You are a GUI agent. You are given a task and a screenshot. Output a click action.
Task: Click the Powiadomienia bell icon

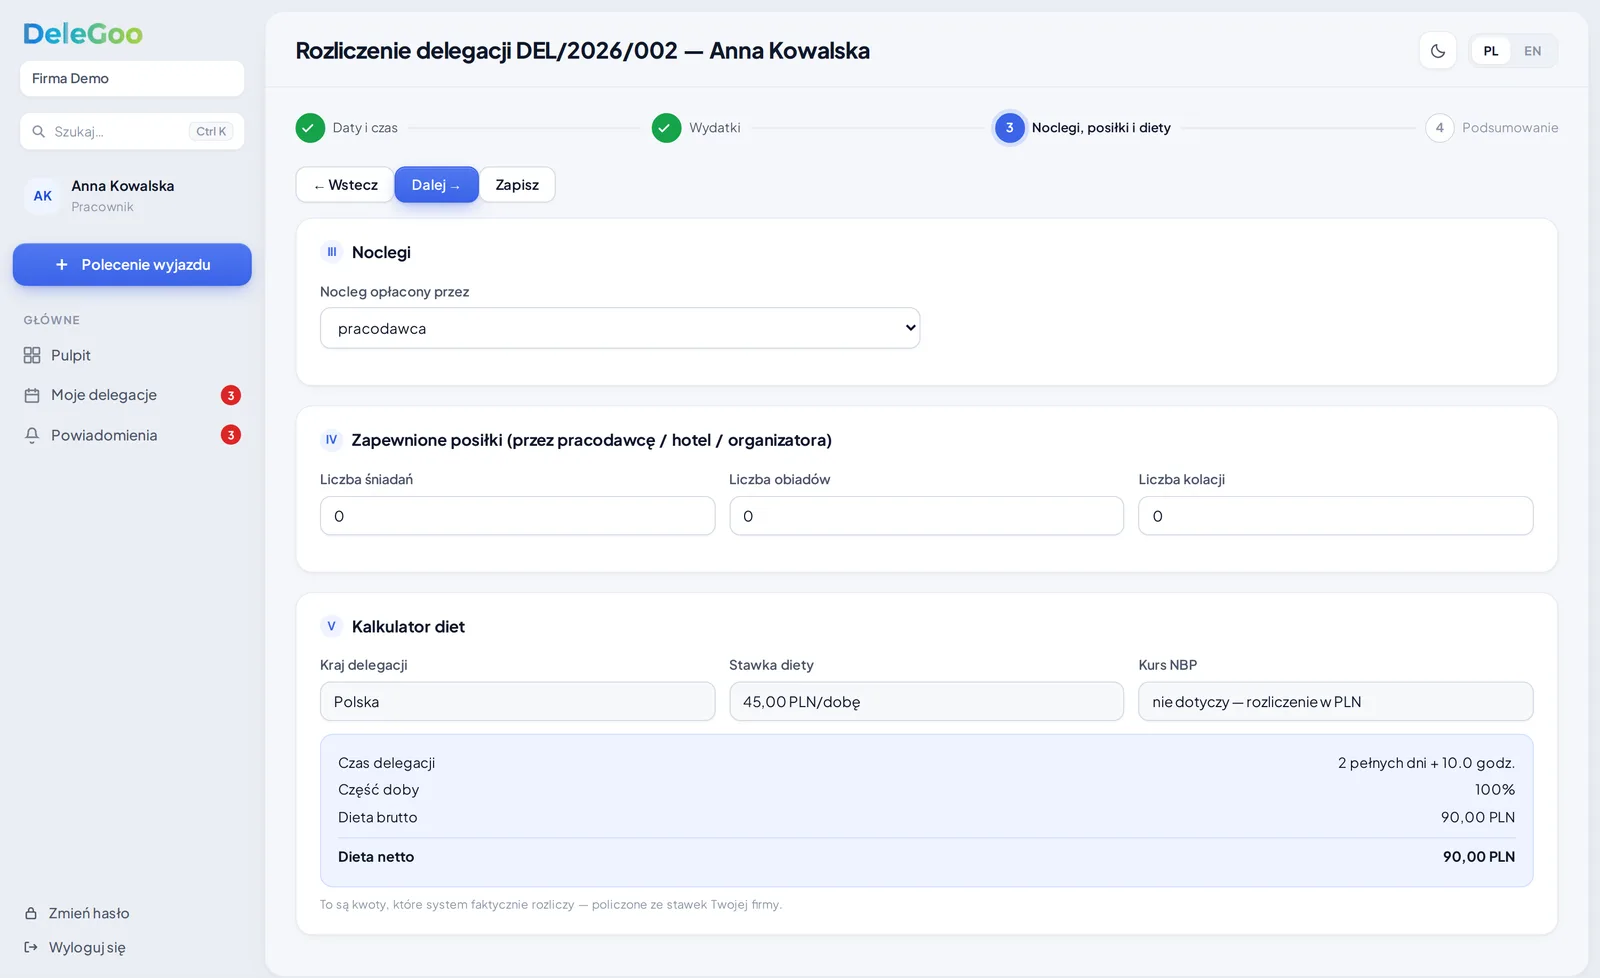pyautogui.click(x=32, y=435)
